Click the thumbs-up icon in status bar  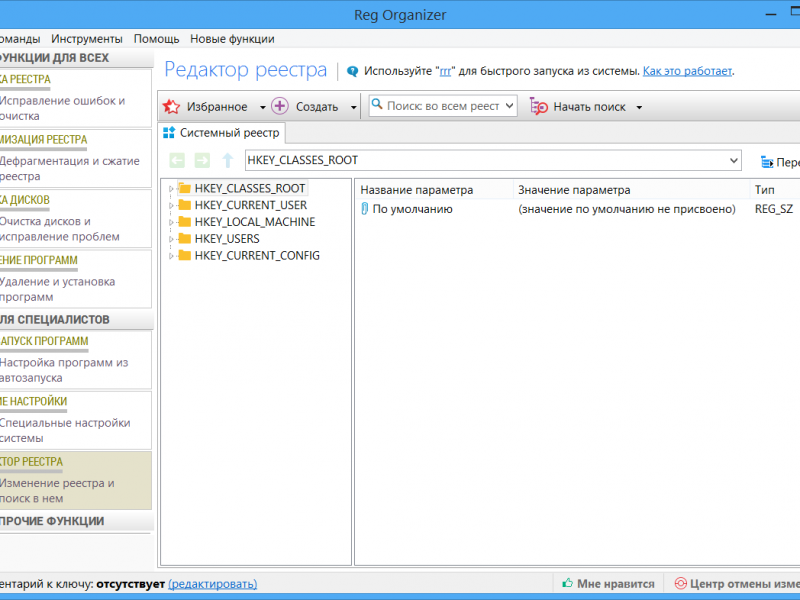pos(567,583)
